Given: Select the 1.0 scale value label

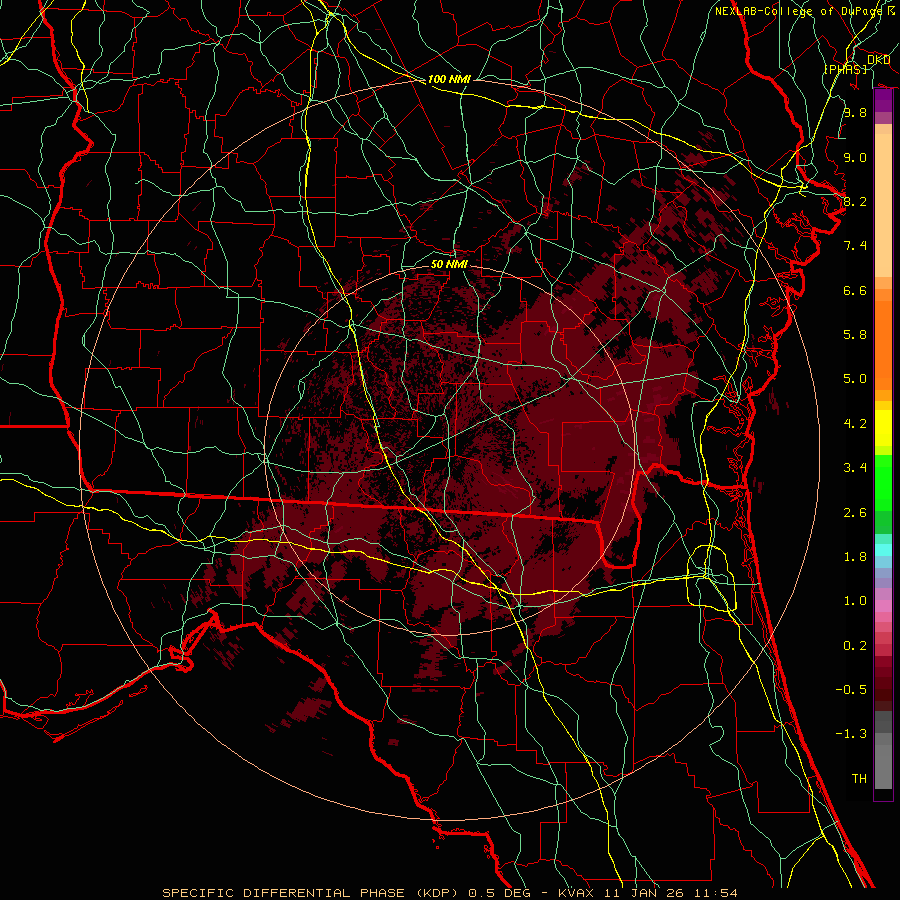Looking at the screenshot, I should click(x=855, y=601).
